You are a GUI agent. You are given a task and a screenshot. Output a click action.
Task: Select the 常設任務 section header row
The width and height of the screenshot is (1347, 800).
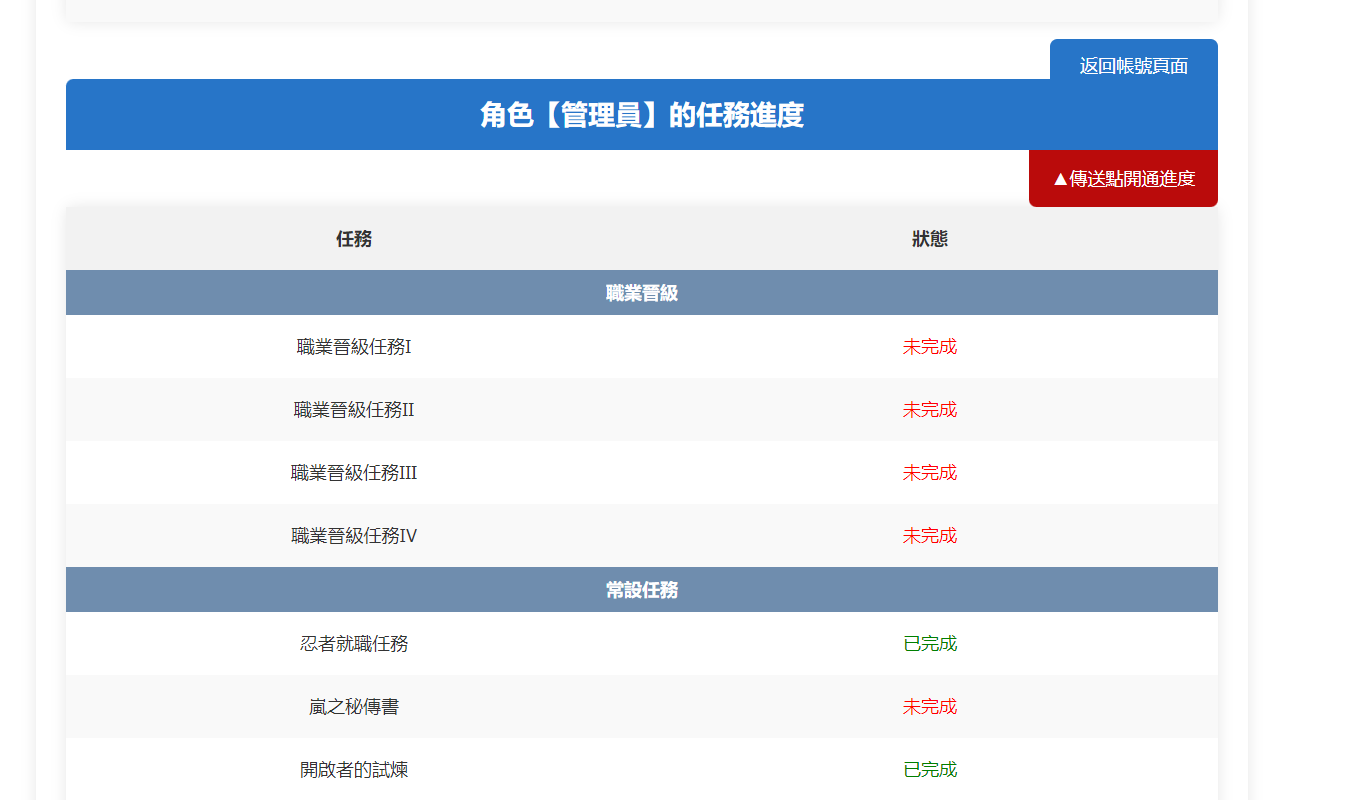(x=642, y=590)
